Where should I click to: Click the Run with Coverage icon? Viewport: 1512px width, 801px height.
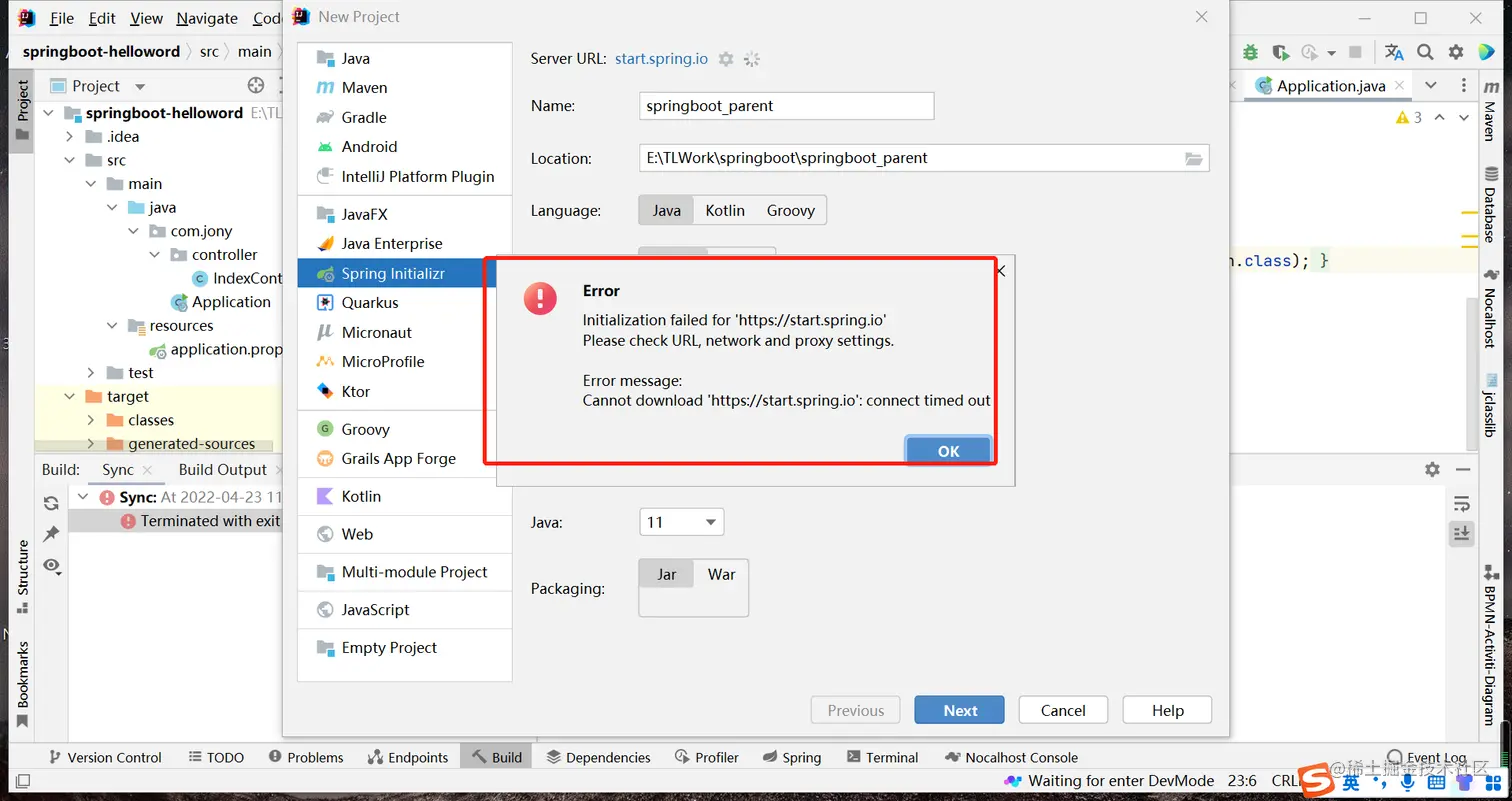(1280, 52)
